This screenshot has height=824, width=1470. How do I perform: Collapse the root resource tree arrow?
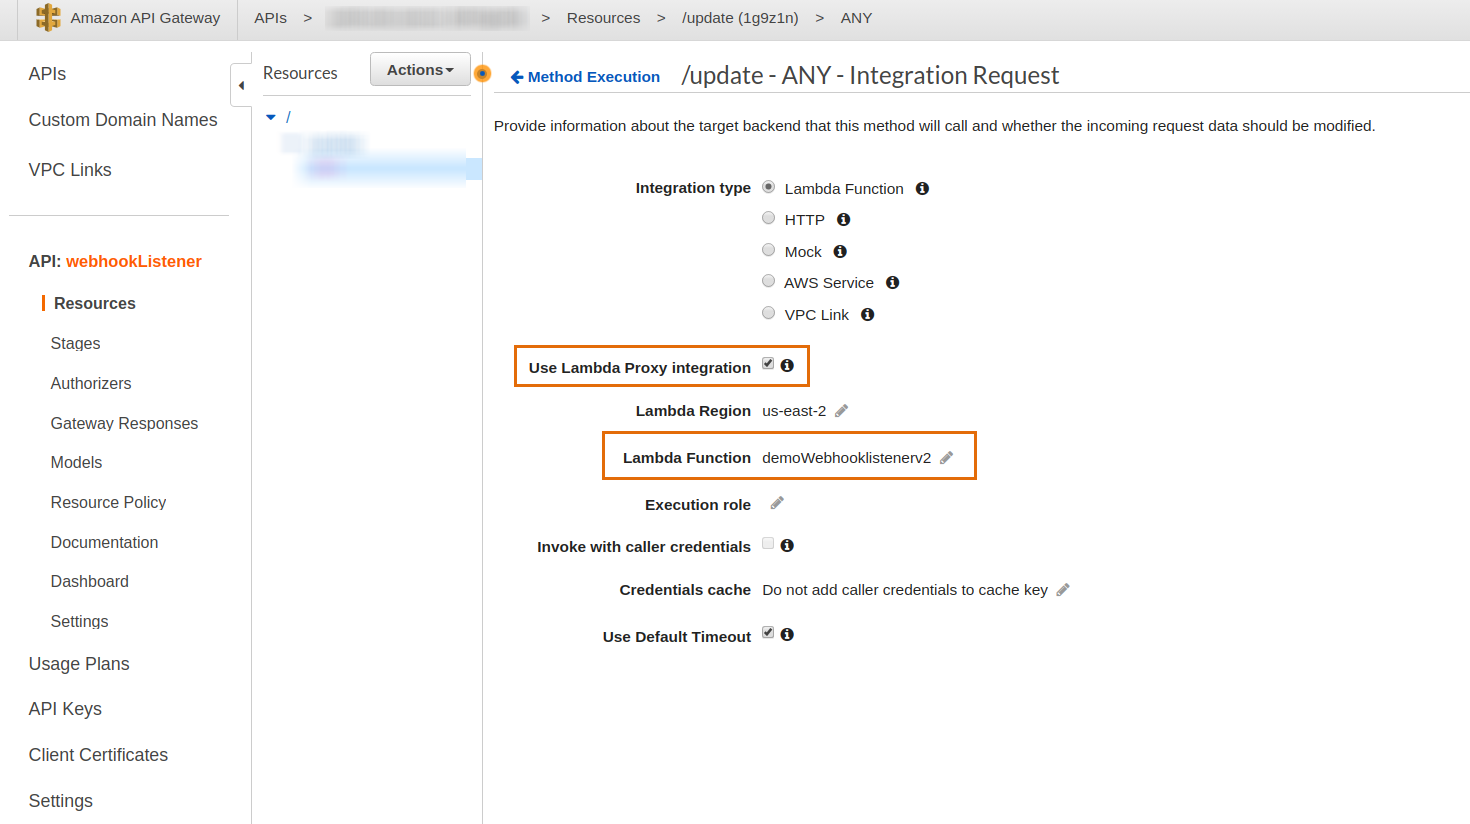click(x=271, y=117)
